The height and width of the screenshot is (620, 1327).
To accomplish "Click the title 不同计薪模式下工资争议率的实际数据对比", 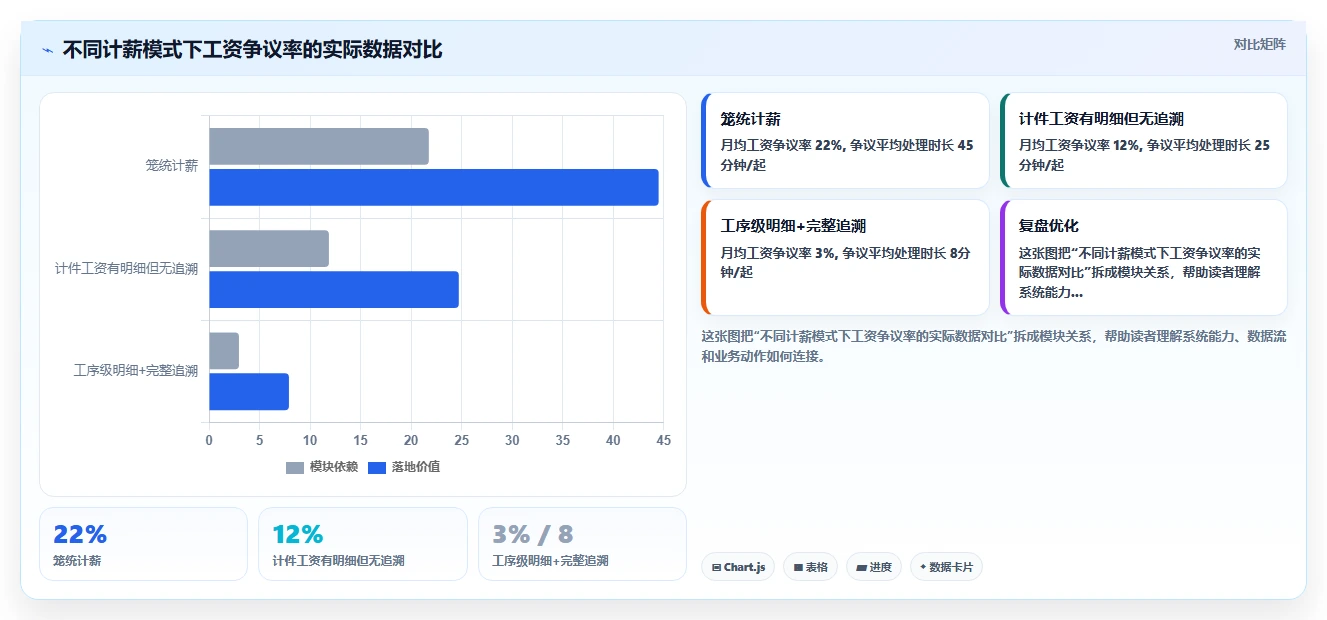I will click(x=252, y=50).
